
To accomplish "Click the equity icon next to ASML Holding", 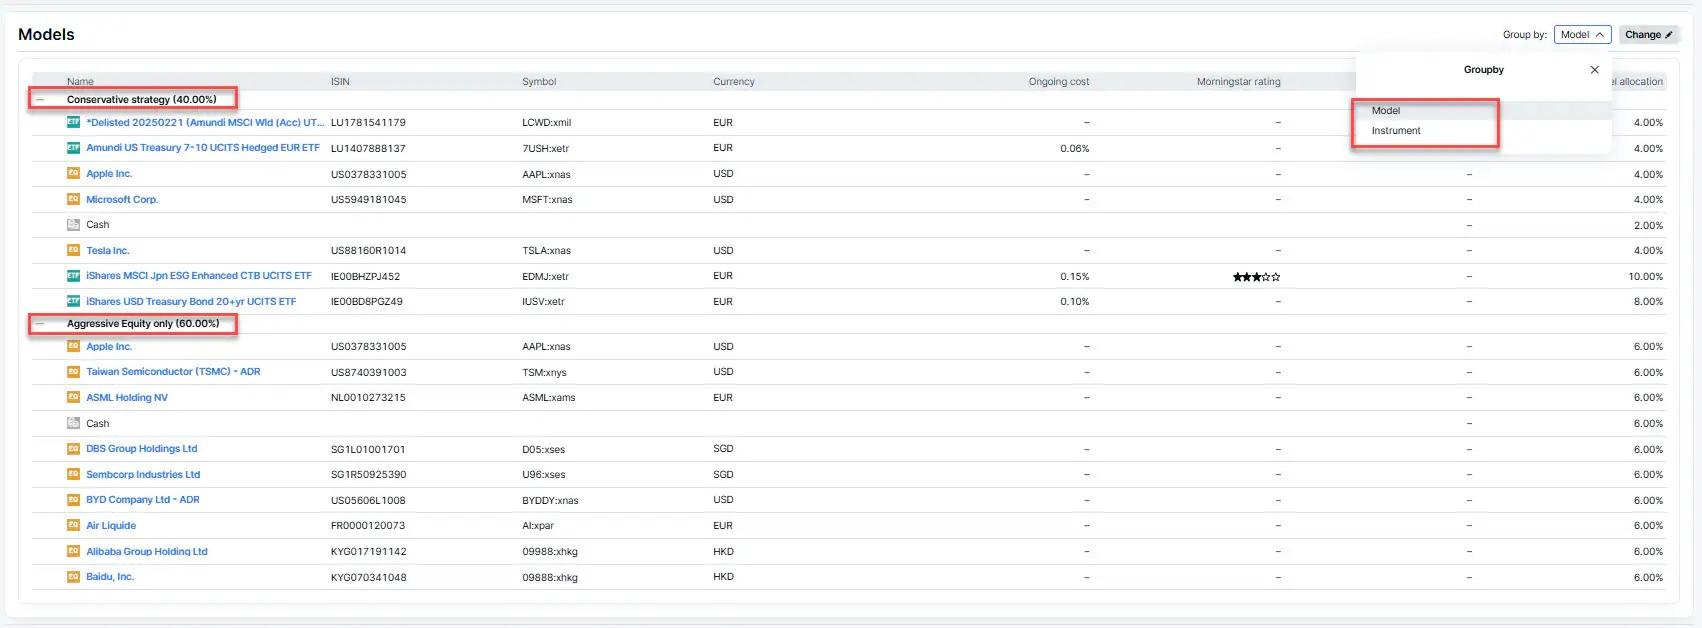I will [73, 397].
